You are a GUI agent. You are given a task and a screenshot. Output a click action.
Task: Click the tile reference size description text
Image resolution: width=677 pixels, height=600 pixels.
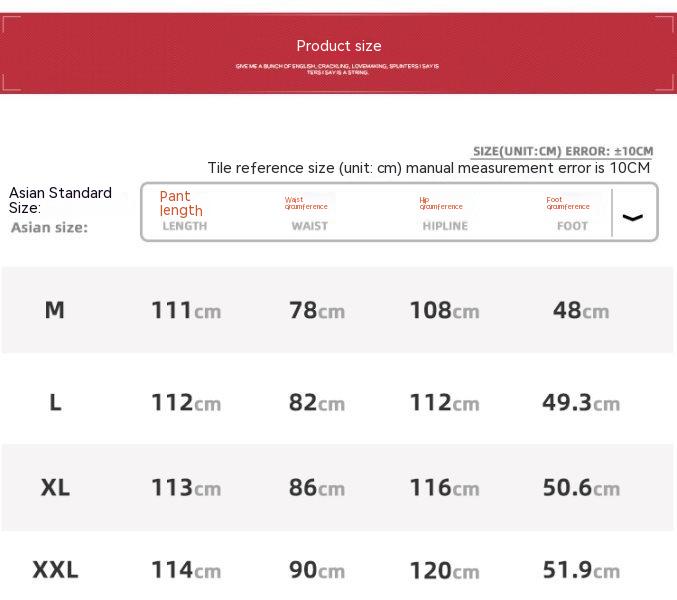[x=428, y=168]
